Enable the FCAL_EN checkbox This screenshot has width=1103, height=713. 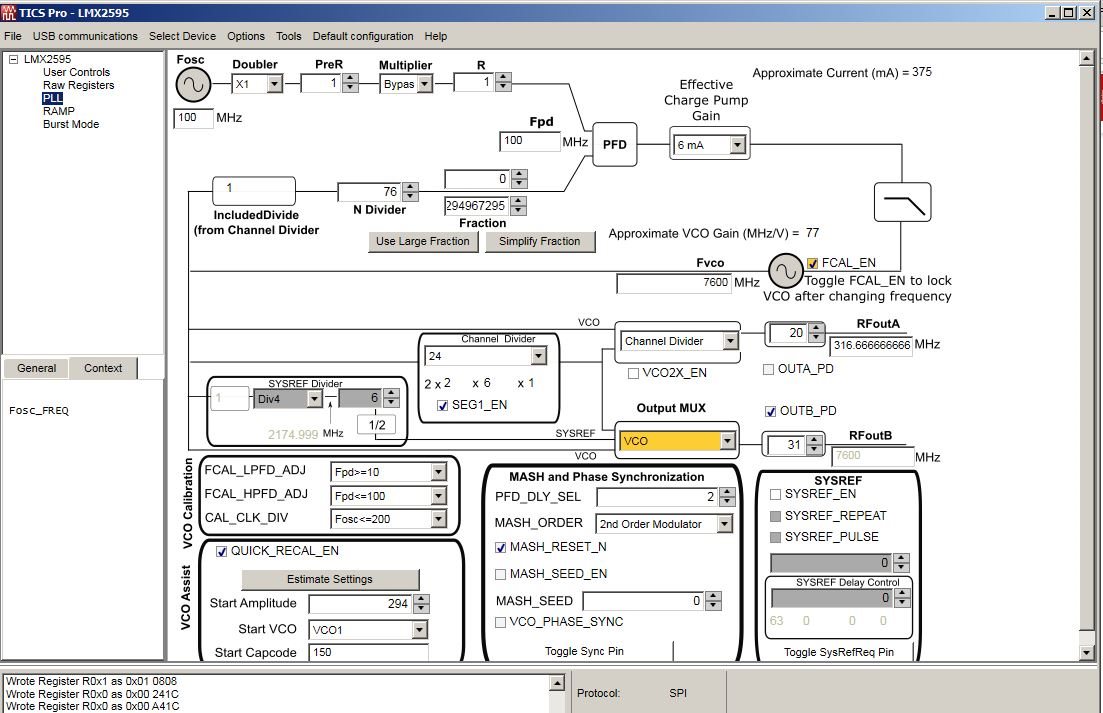pos(812,264)
